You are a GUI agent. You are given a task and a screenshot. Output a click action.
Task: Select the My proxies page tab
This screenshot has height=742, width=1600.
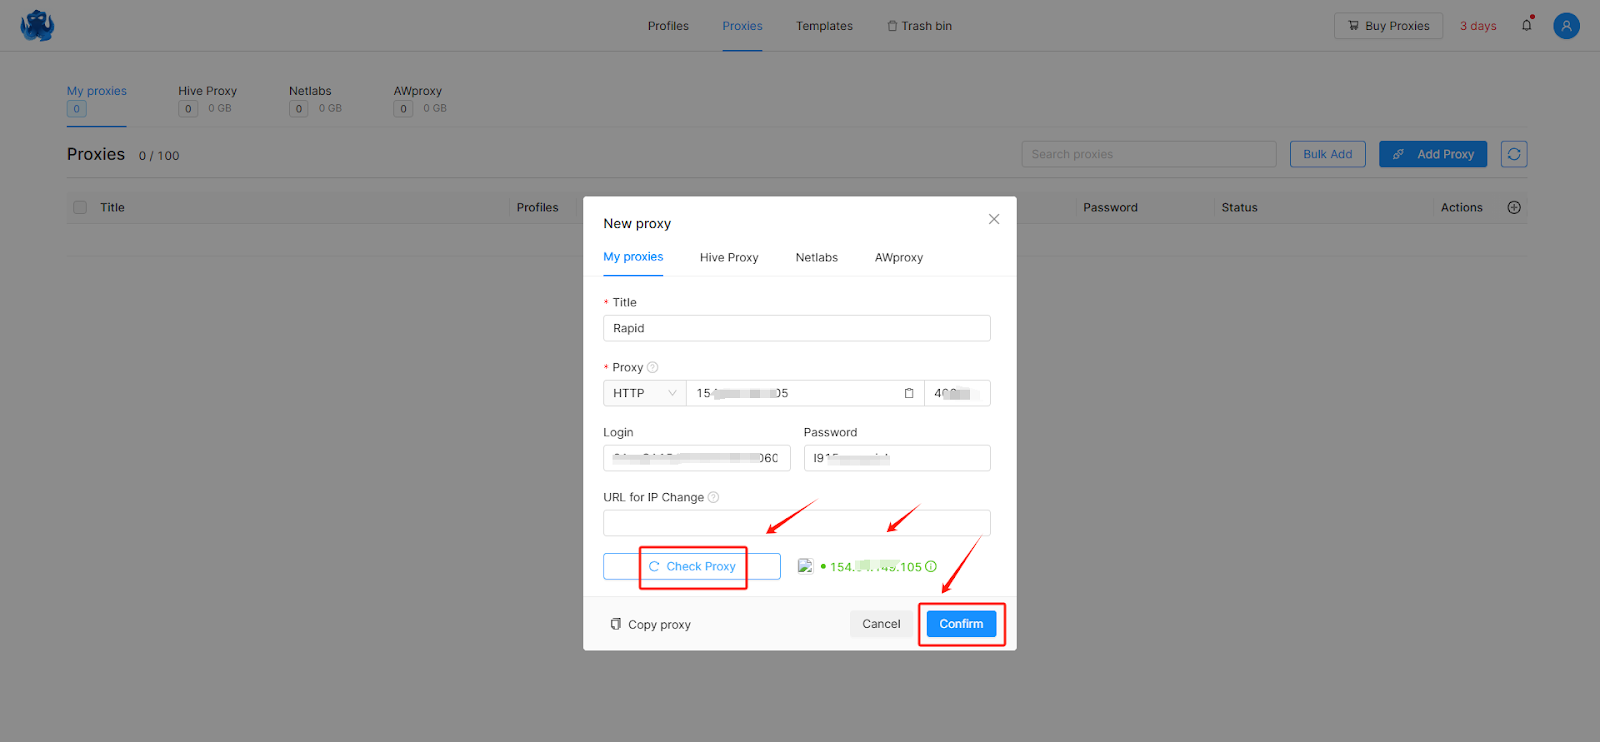[97, 100]
